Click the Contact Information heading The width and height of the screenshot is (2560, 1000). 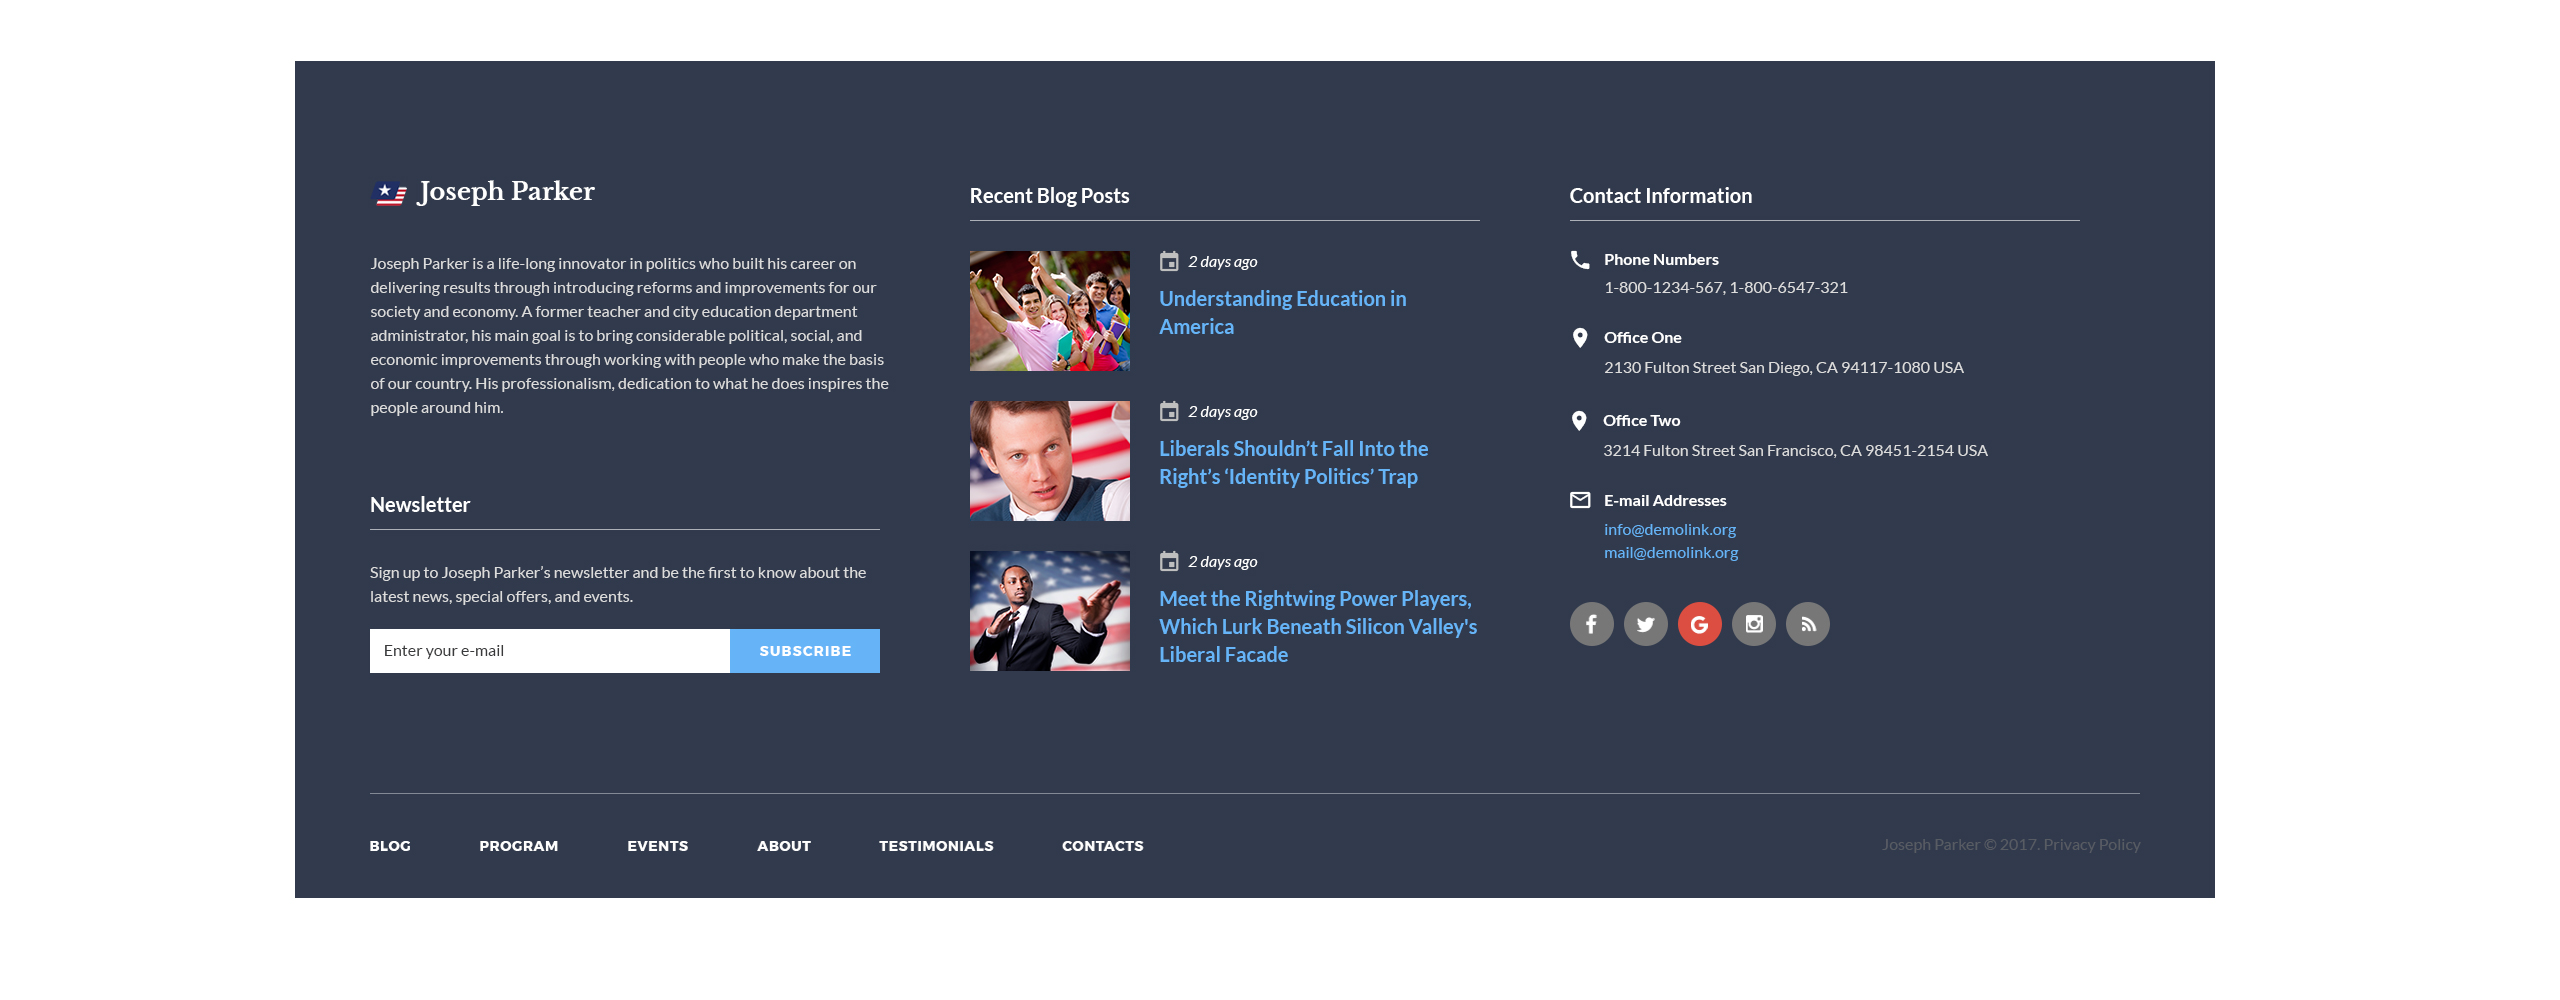click(1661, 196)
